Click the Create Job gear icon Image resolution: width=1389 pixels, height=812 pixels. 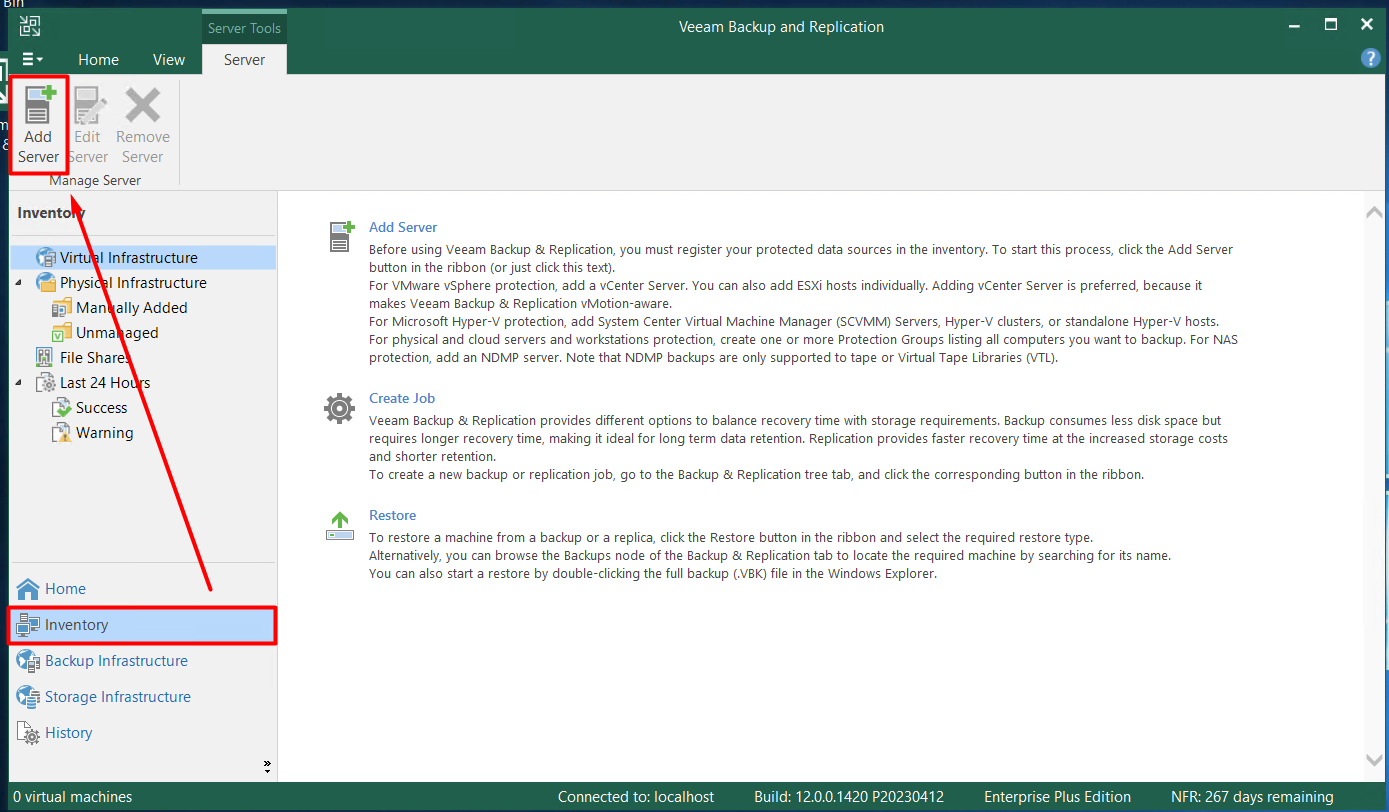[340, 409]
